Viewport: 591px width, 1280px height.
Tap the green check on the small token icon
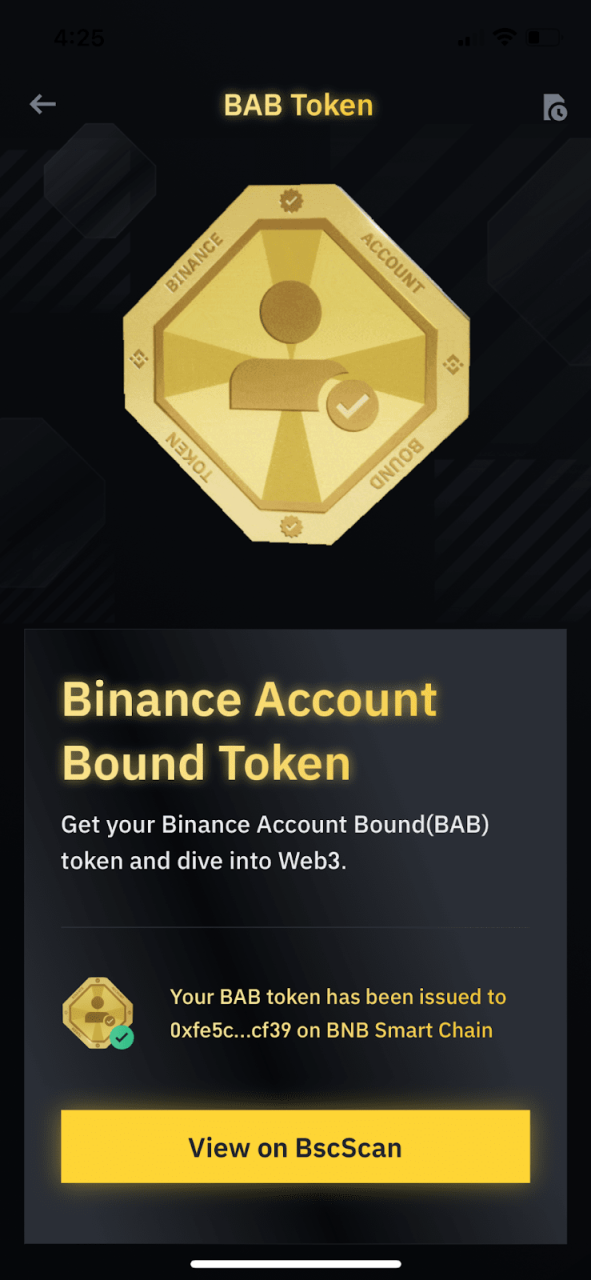(122, 1037)
